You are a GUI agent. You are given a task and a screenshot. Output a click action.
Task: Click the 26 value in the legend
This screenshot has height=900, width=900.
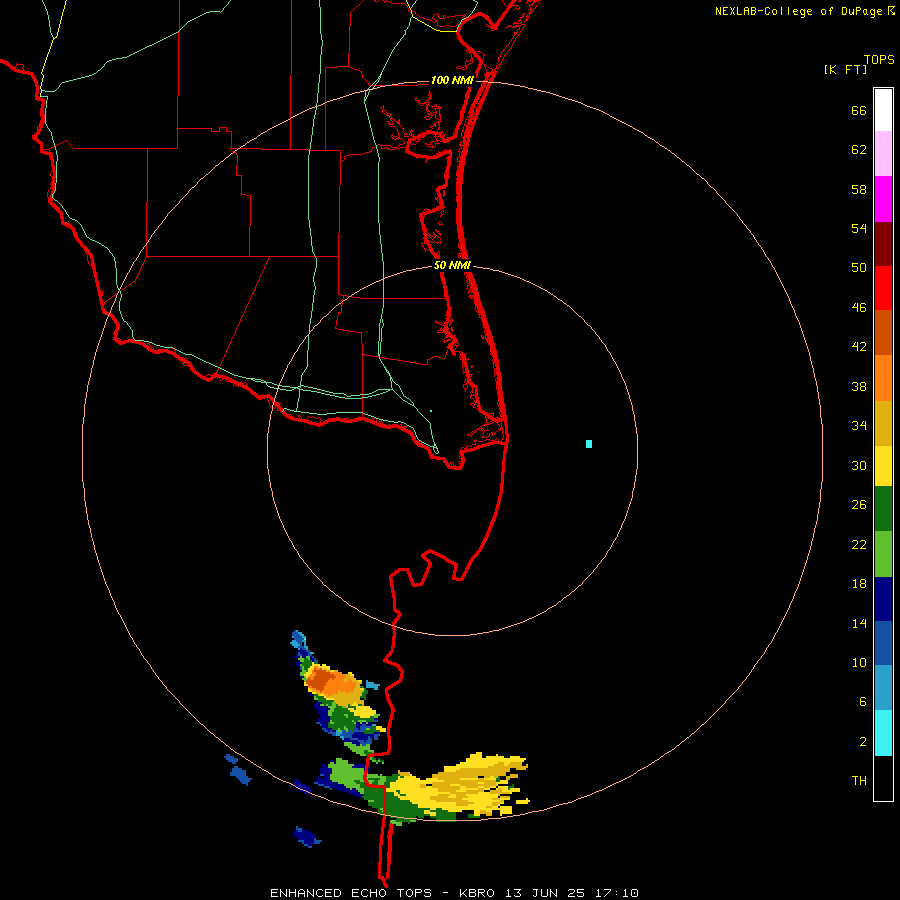pos(859,505)
